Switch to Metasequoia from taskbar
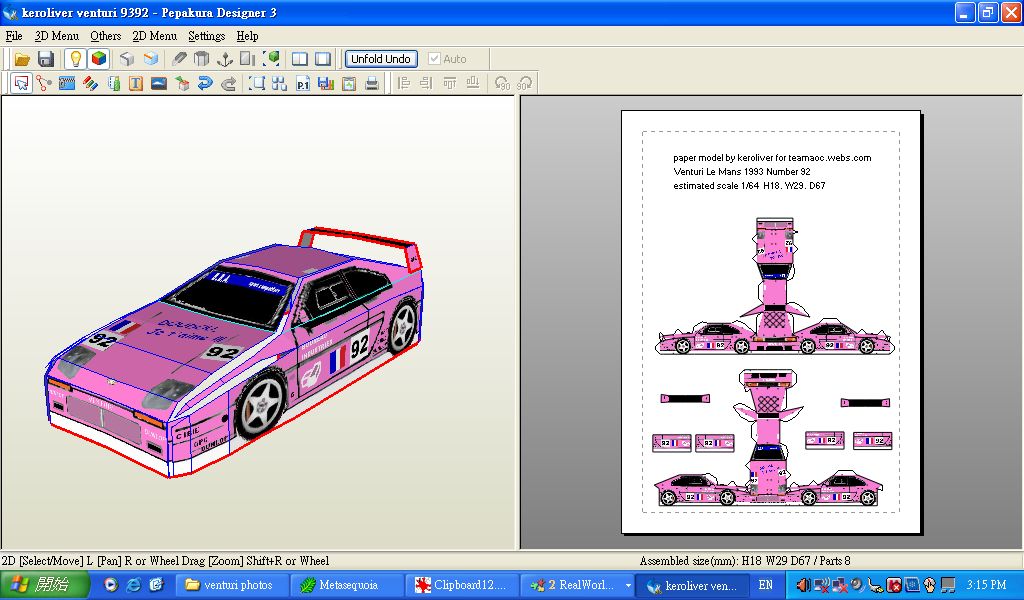 pos(347,585)
